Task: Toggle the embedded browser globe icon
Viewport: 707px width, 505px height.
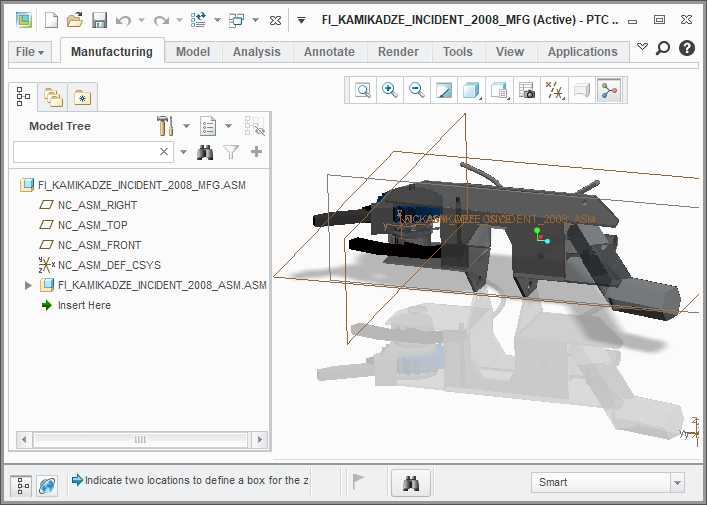Action: (47, 486)
